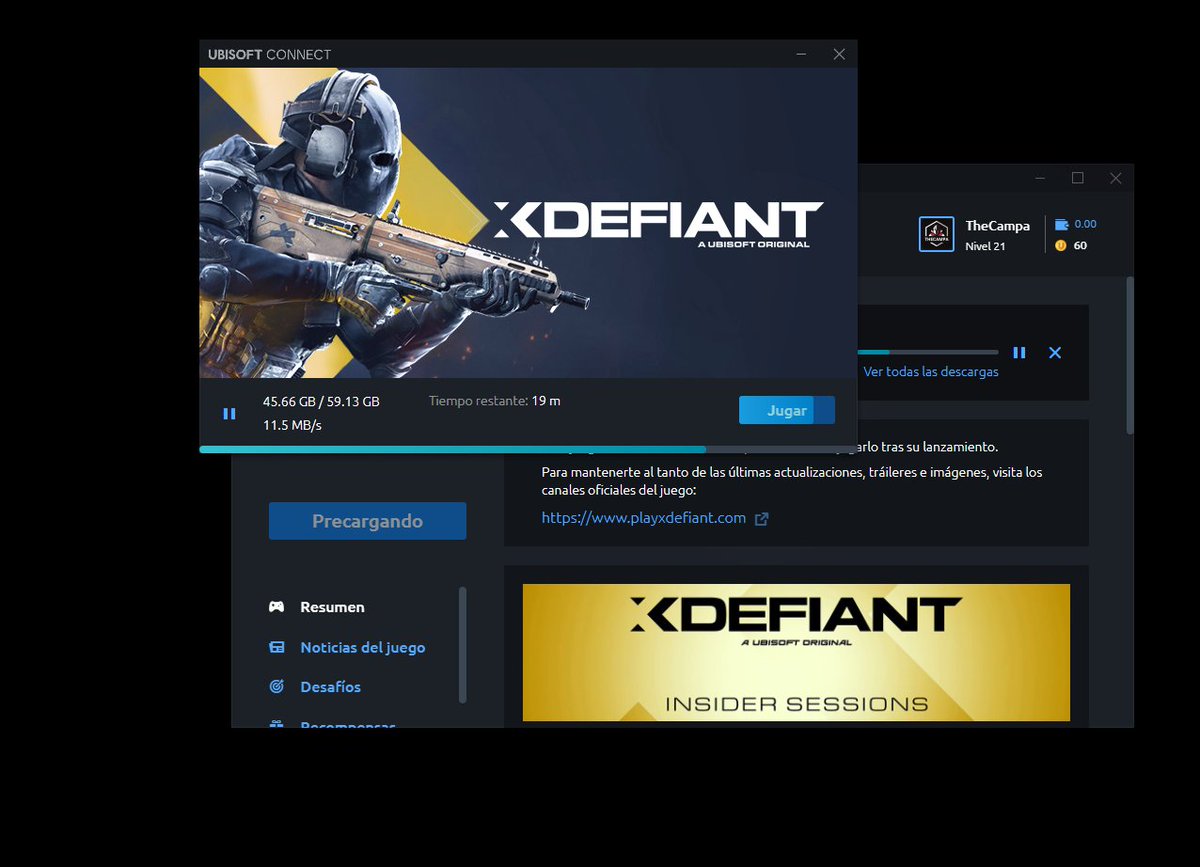Screen dimensions: 1200x867
Task: Minimize the background Ubisoft Connect window
Action: click(1040, 178)
